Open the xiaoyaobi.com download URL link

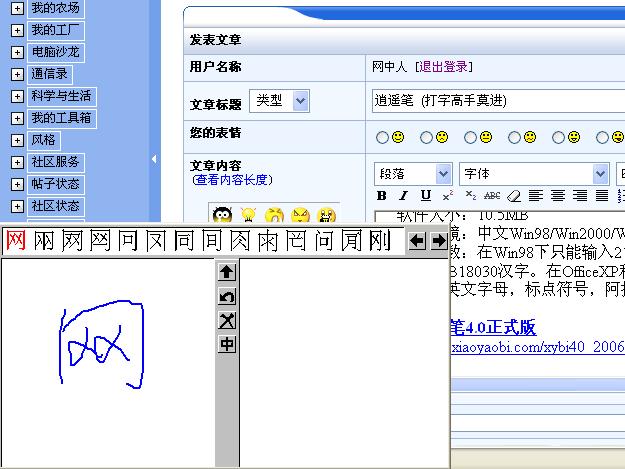(x=537, y=347)
